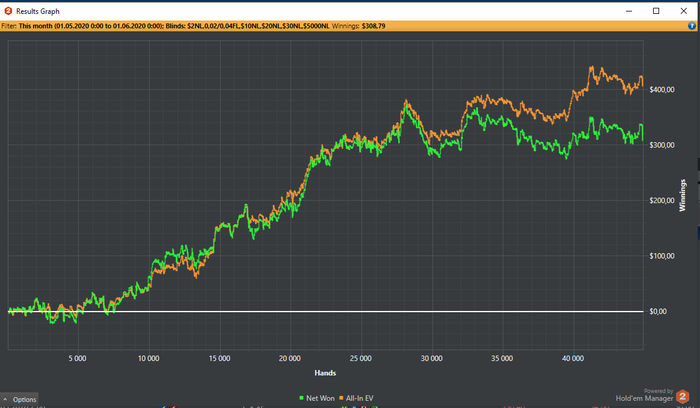Click the Hands axis title
This screenshot has width=700, height=408.
pyautogui.click(x=325, y=373)
